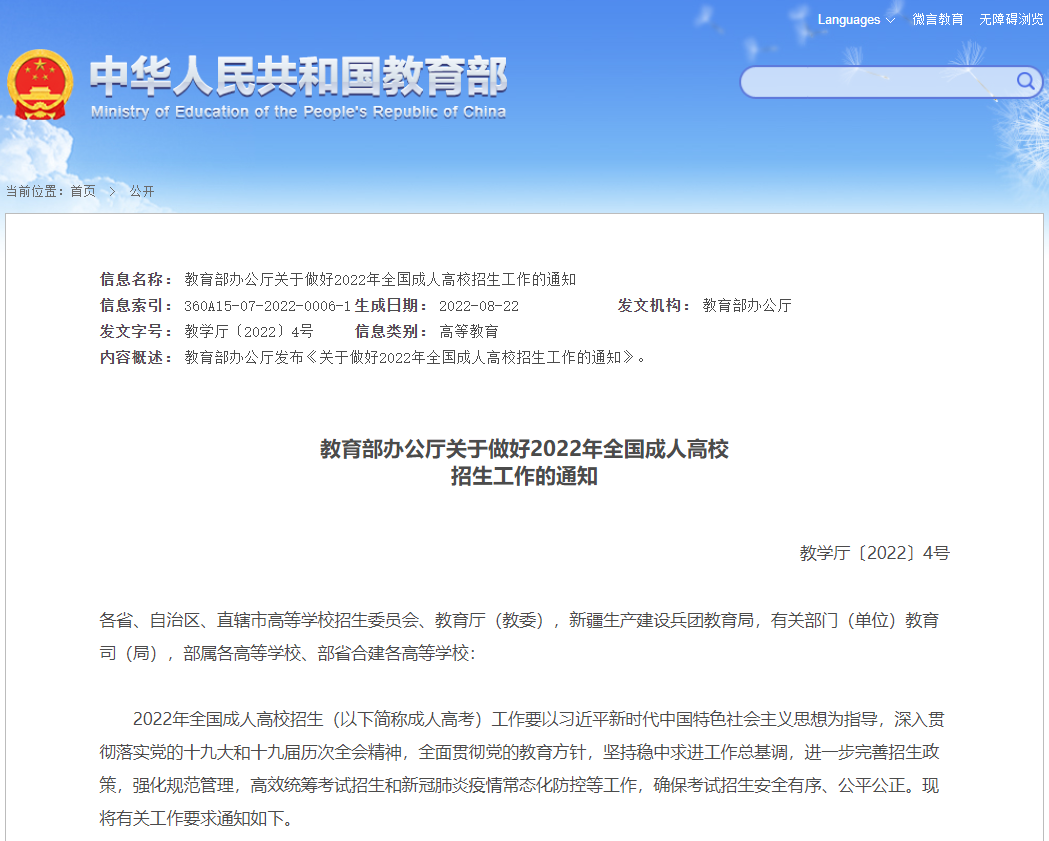
Task: Click the national emblem logo
Action: tap(40, 85)
